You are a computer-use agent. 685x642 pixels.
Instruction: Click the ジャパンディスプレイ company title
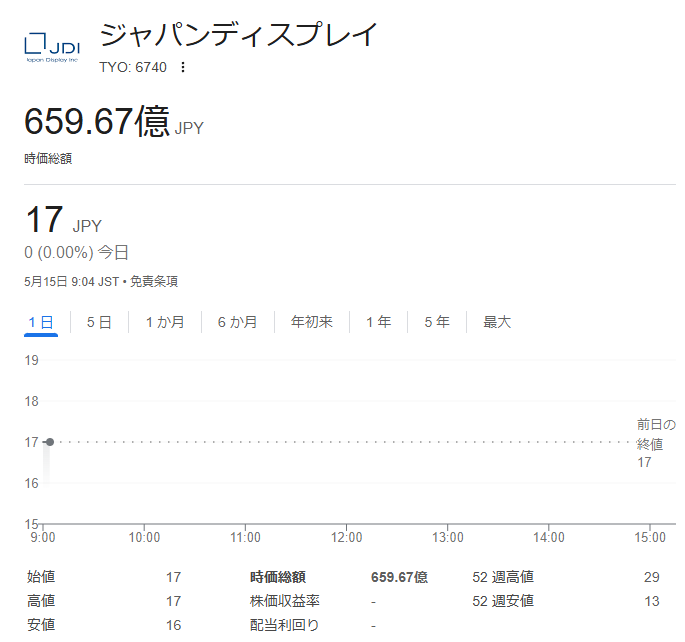[238, 35]
